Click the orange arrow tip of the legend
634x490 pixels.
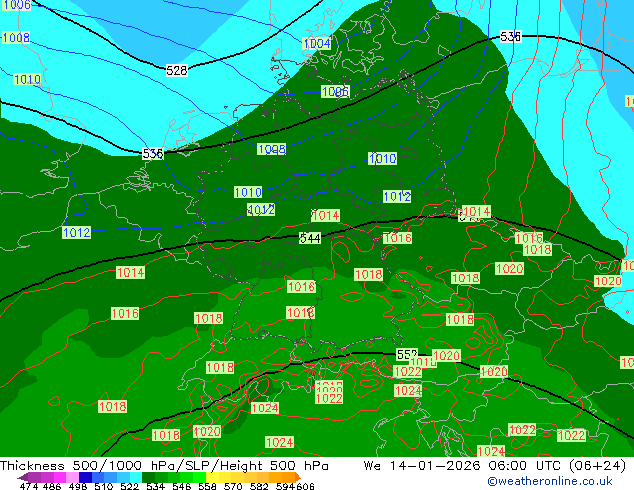point(298,477)
